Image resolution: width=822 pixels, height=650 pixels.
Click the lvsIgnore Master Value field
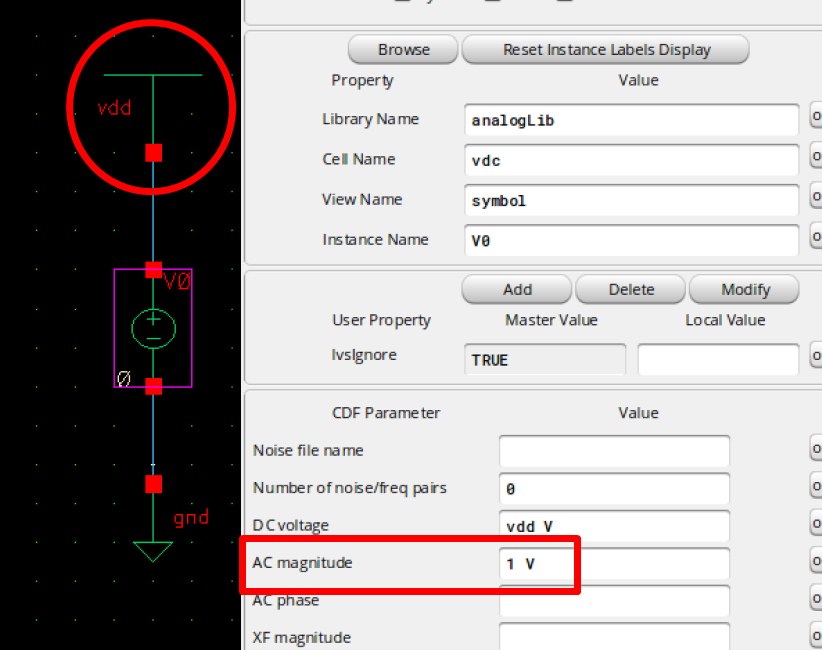(x=545, y=360)
